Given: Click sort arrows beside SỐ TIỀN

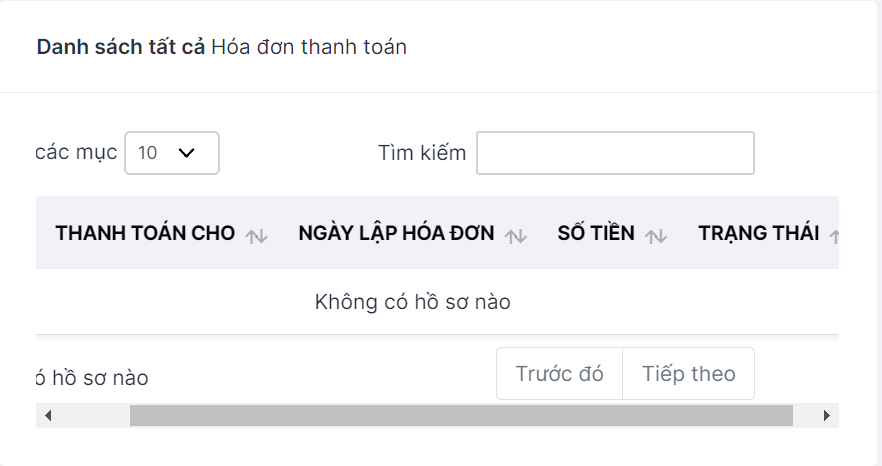Looking at the screenshot, I should coord(656,236).
